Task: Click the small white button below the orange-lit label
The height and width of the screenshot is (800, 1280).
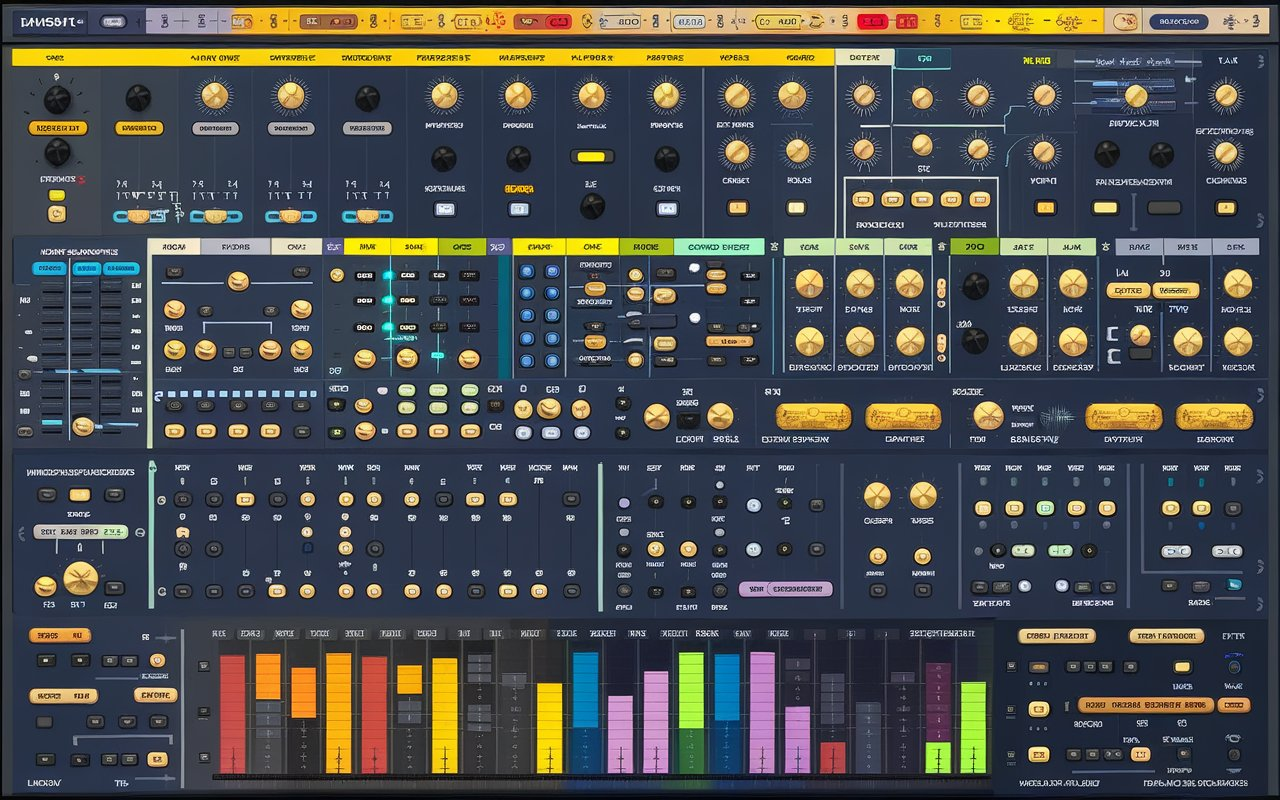Action: point(518,209)
